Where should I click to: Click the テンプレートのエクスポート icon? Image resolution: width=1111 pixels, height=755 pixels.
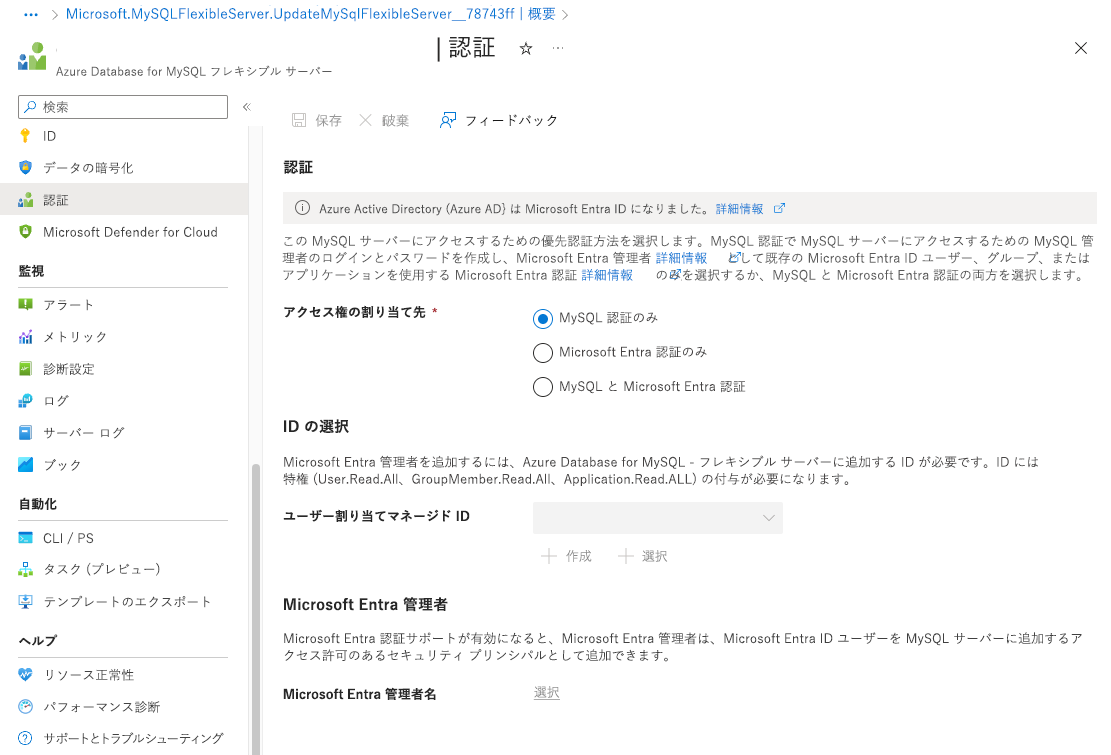(x=26, y=602)
